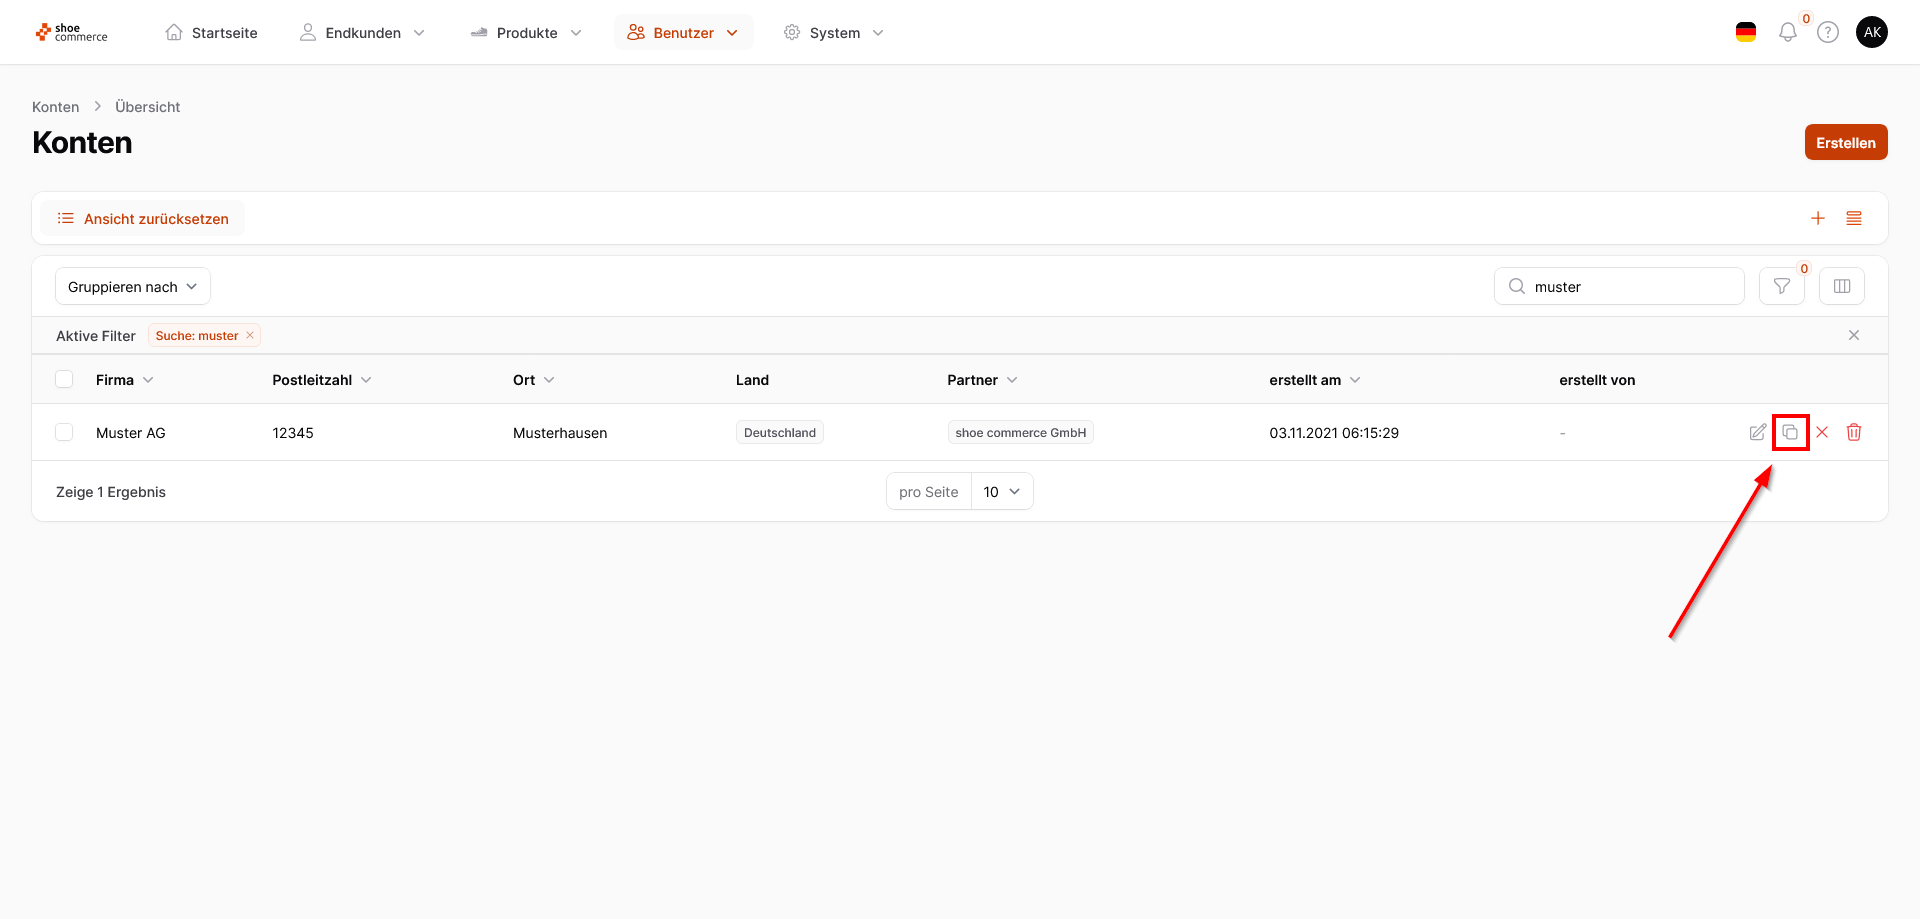This screenshot has height=919, width=1920.
Task: Delete Muster AG using the trash icon
Action: [1854, 432]
